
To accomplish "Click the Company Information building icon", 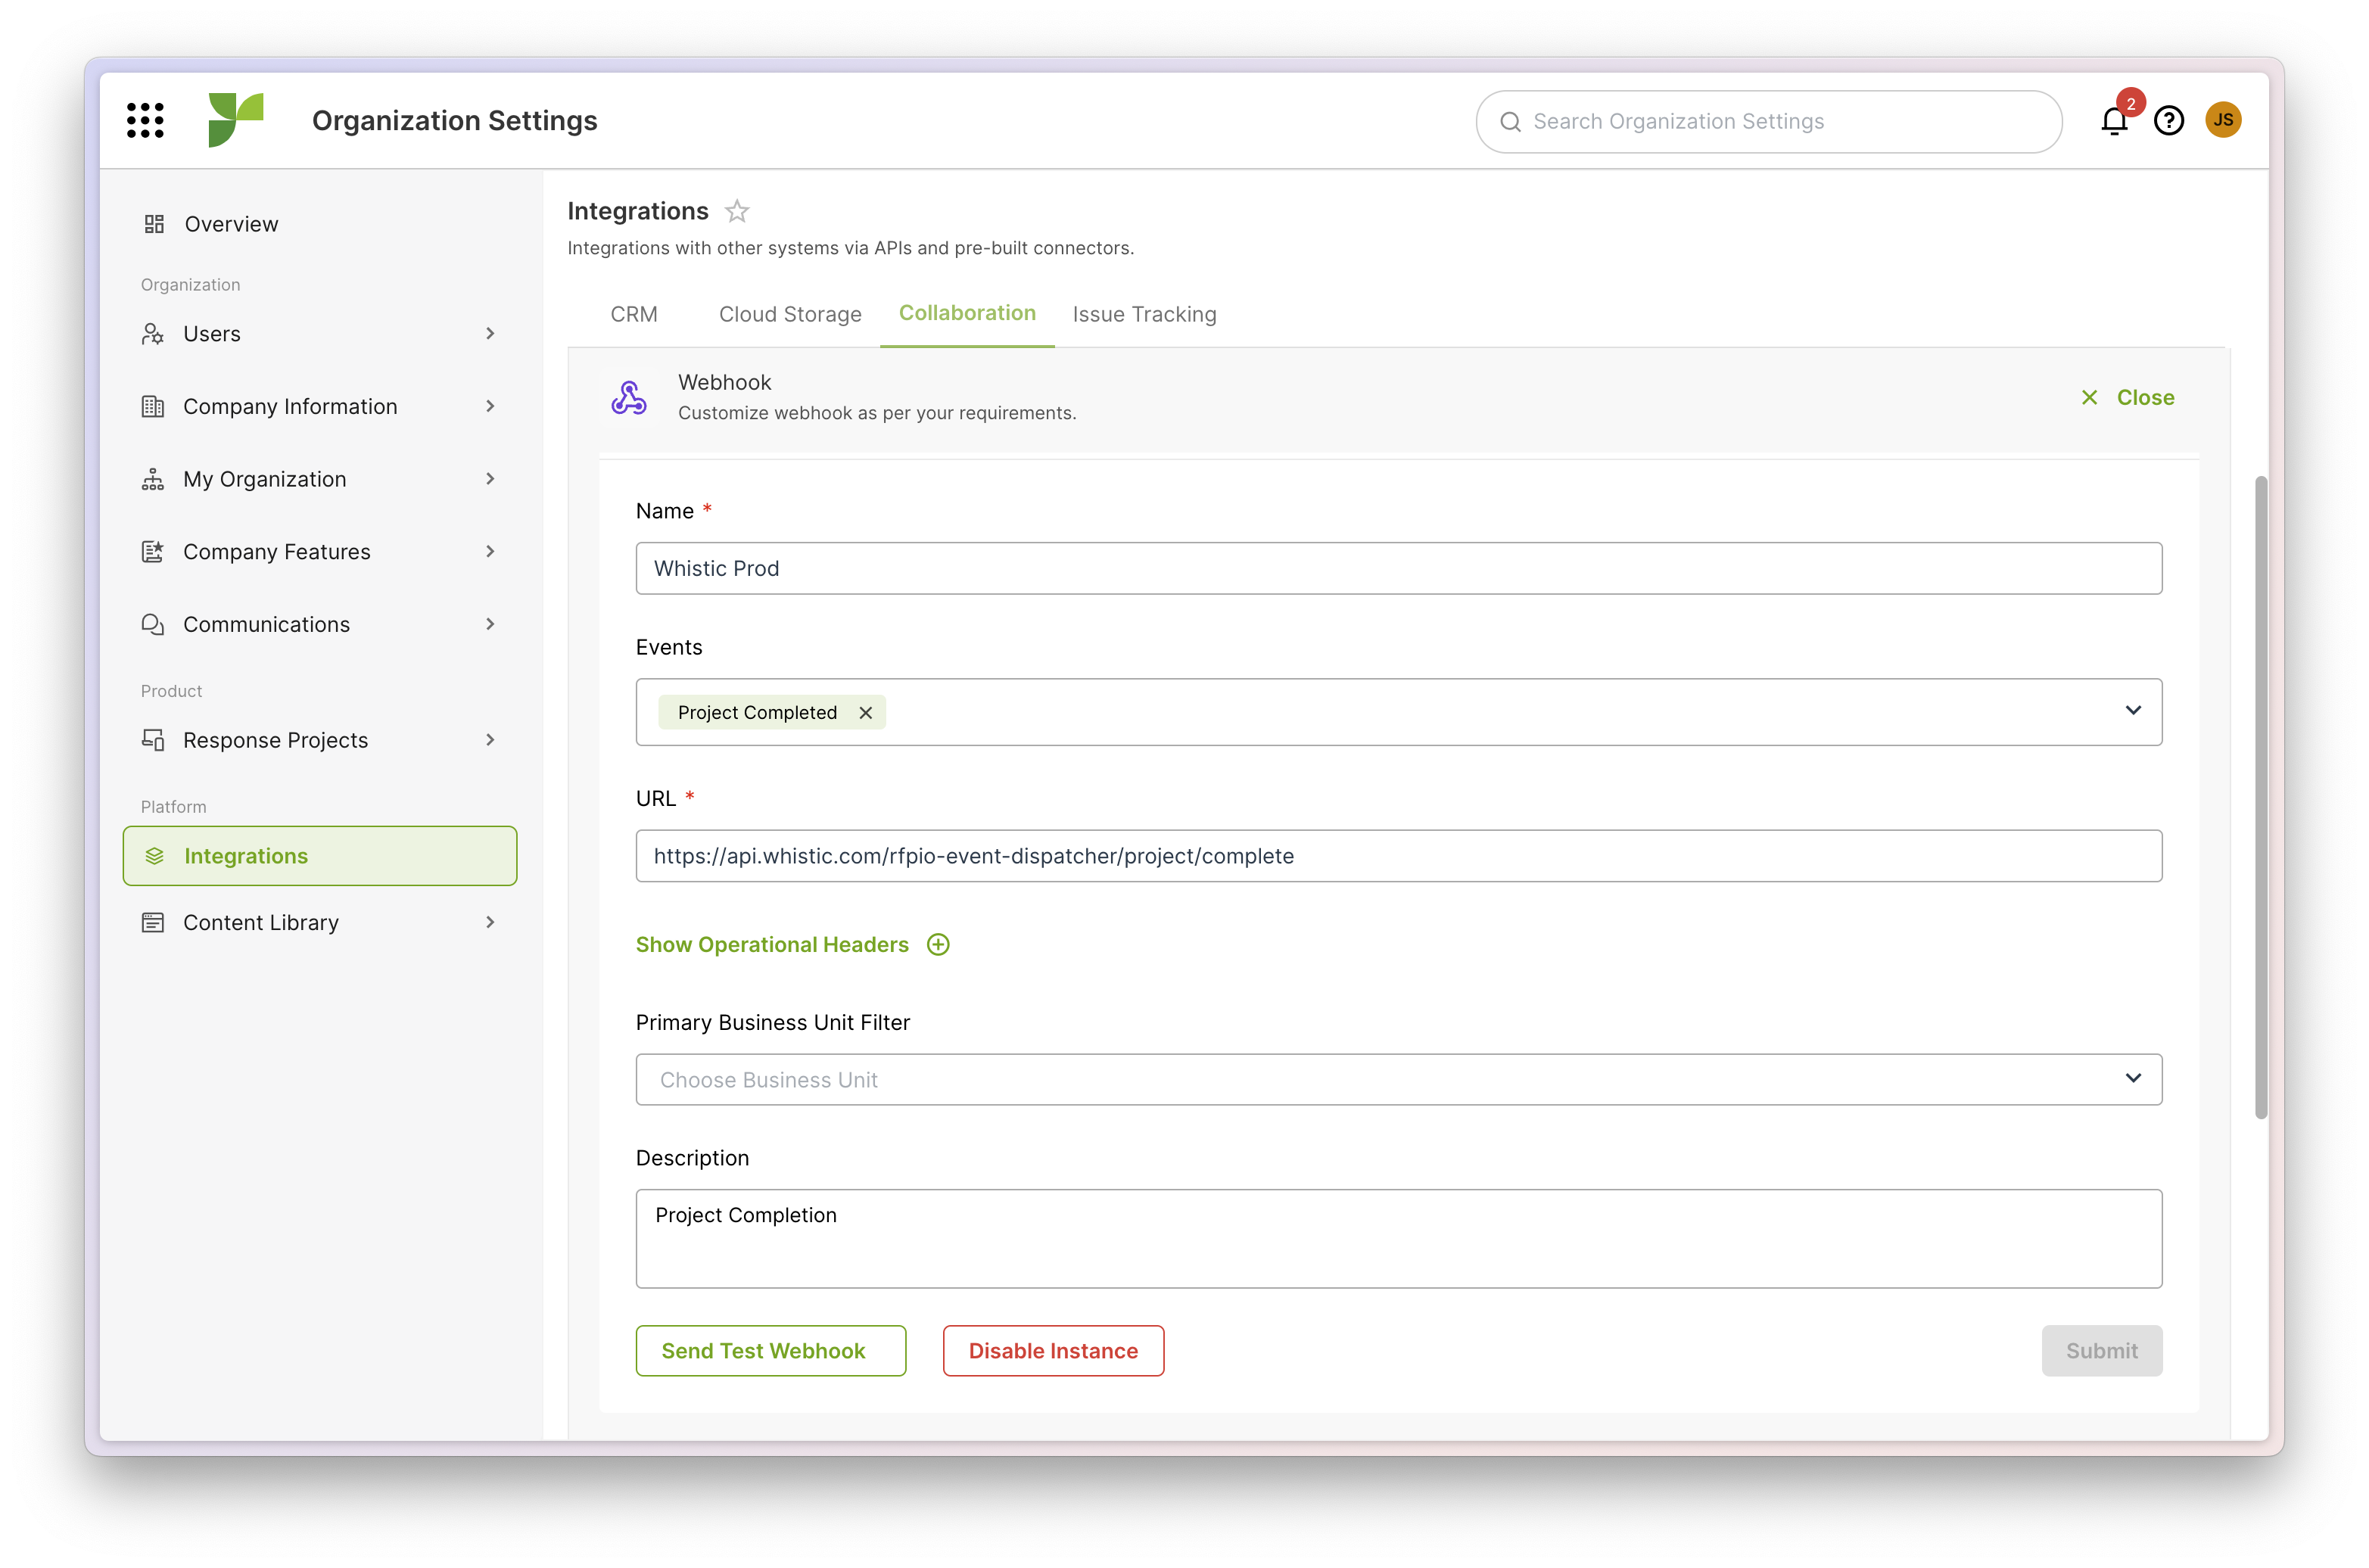I will coord(153,406).
